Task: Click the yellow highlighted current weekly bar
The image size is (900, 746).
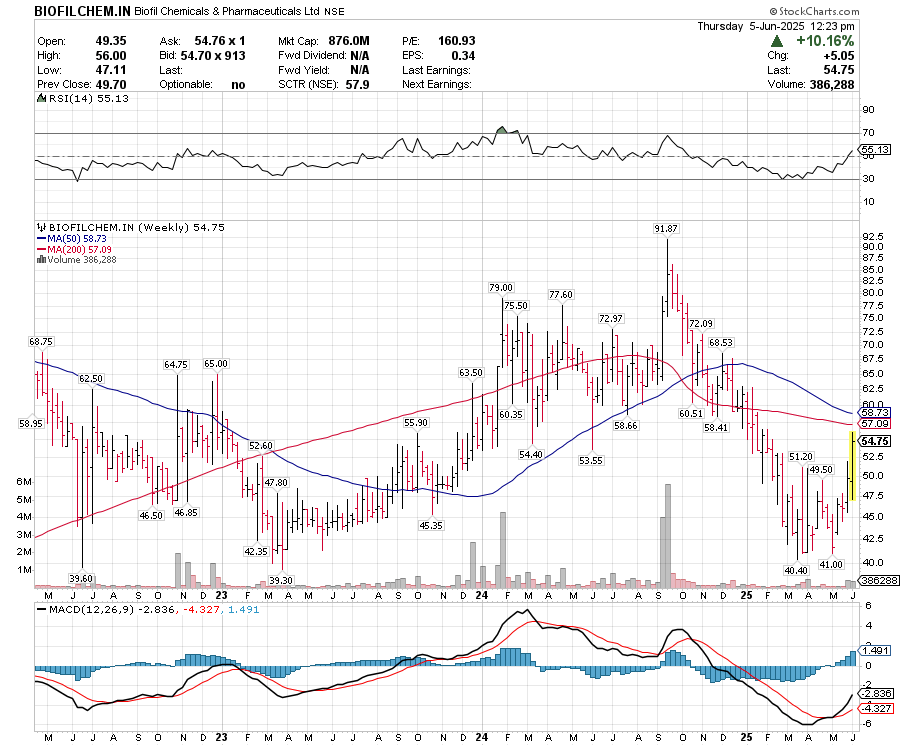Action: 852,466
